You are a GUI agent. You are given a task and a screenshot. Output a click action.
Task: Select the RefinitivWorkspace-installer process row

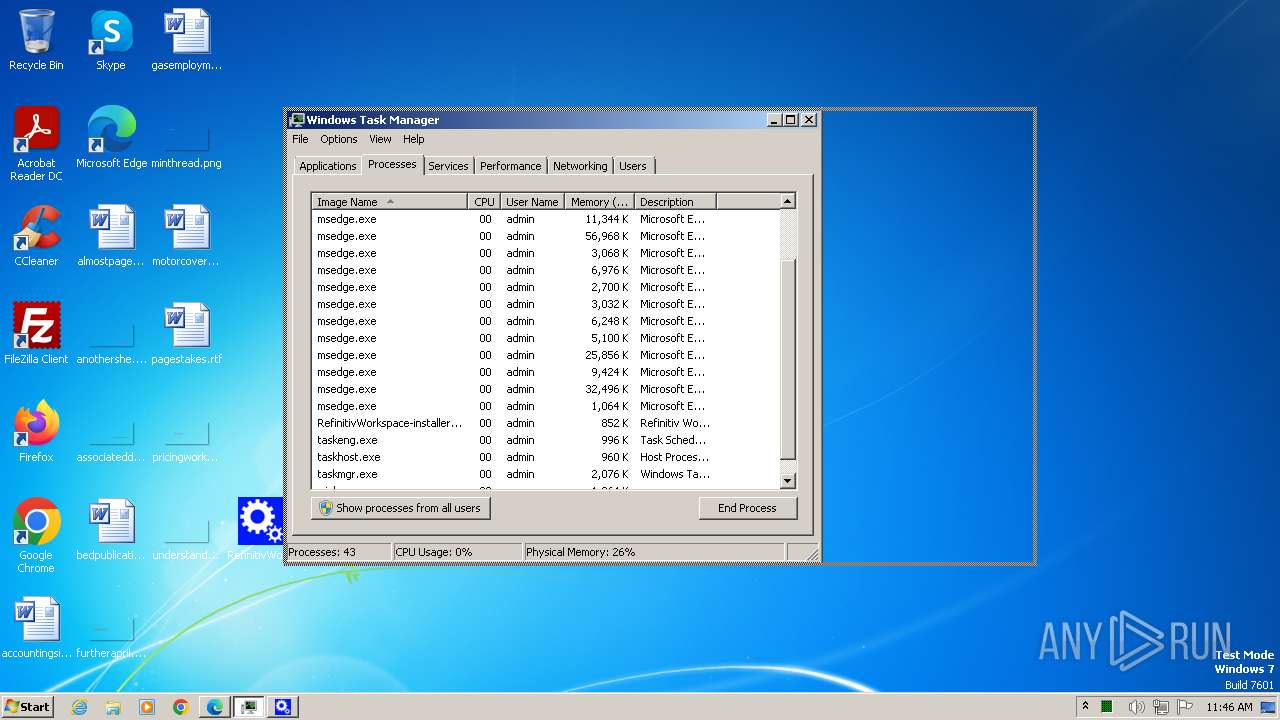point(545,423)
